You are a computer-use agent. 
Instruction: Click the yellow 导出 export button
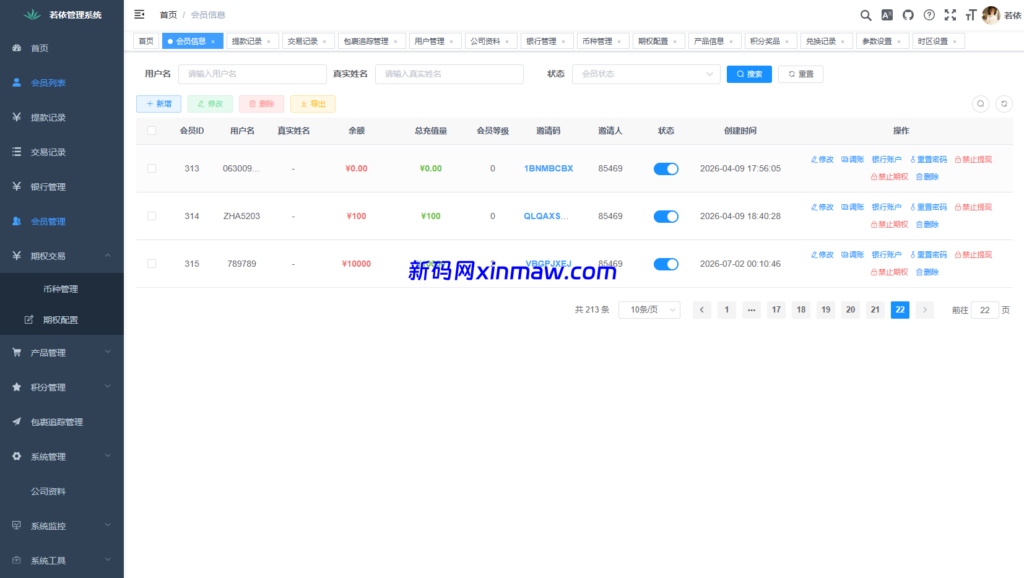click(x=313, y=104)
